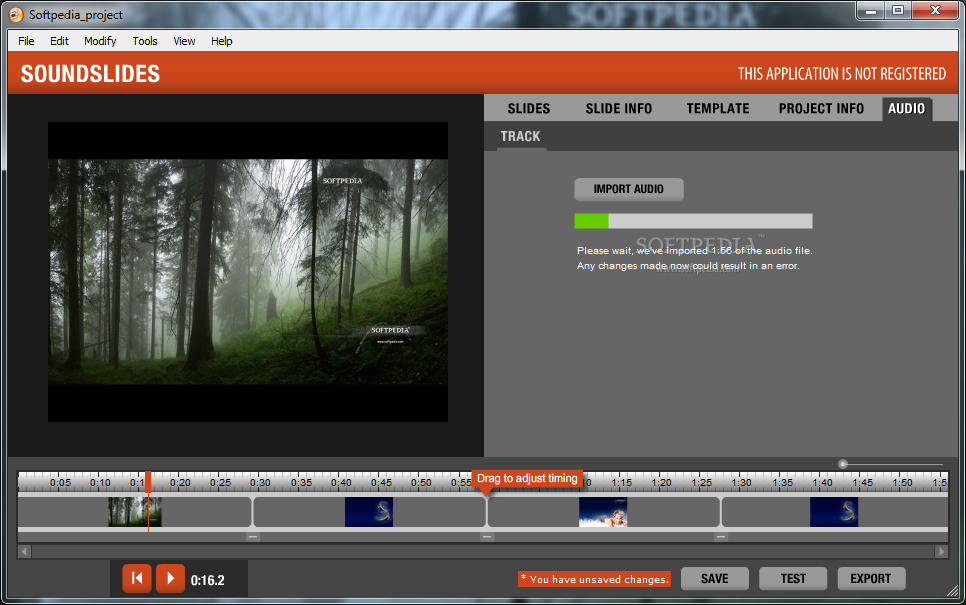This screenshot has width=966, height=605.
Task: Open the View menu
Action: [x=184, y=41]
